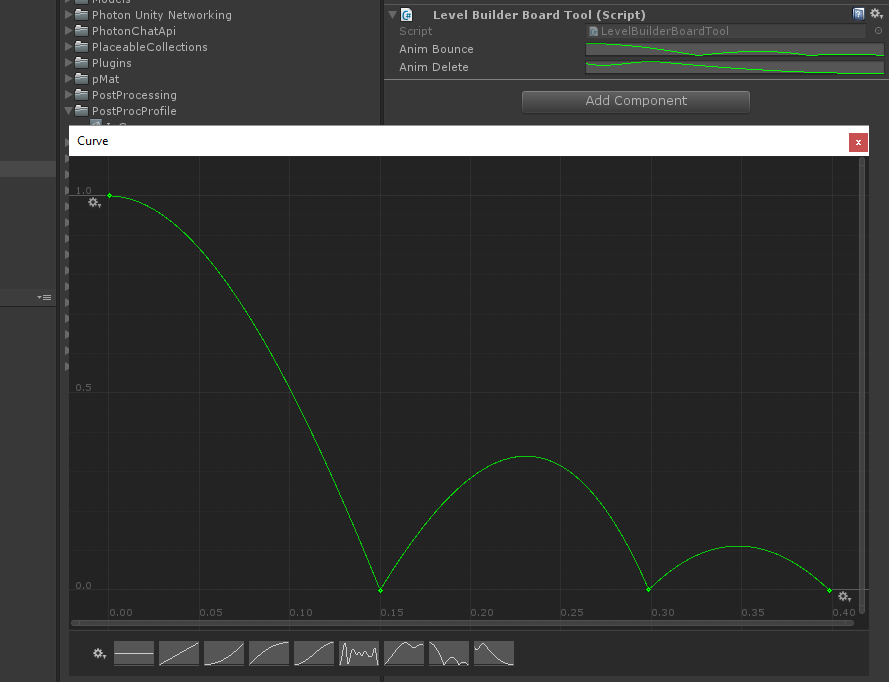Choose the ease-in curve preset

pyautogui.click(x=224, y=654)
